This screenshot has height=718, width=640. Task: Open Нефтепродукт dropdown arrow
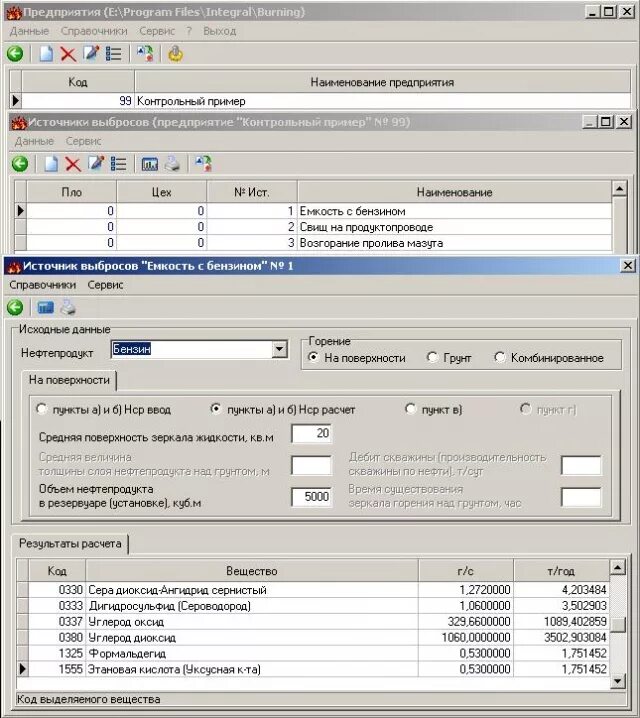click(x=279, y=349)
